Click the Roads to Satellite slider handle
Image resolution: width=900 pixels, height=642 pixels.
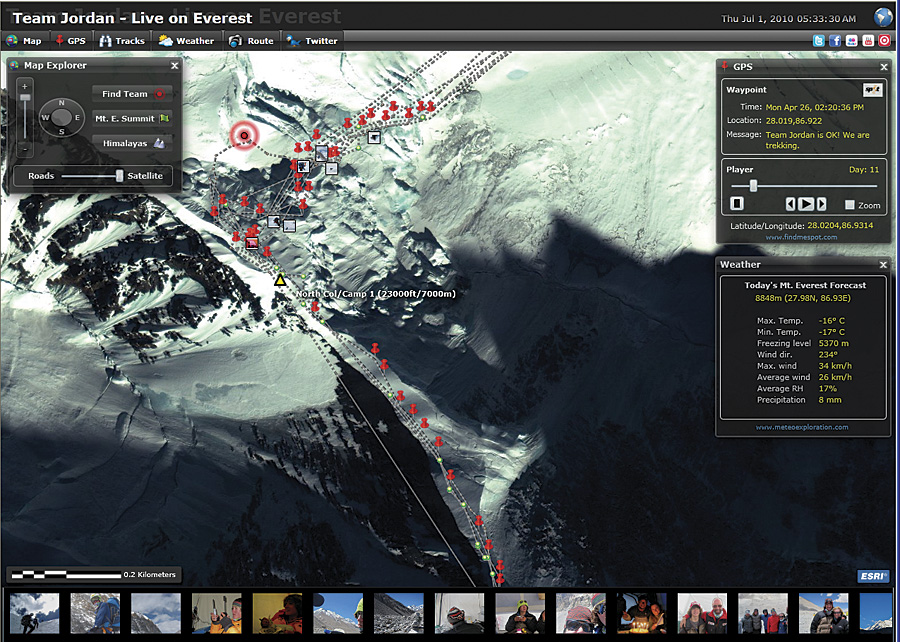119,176
